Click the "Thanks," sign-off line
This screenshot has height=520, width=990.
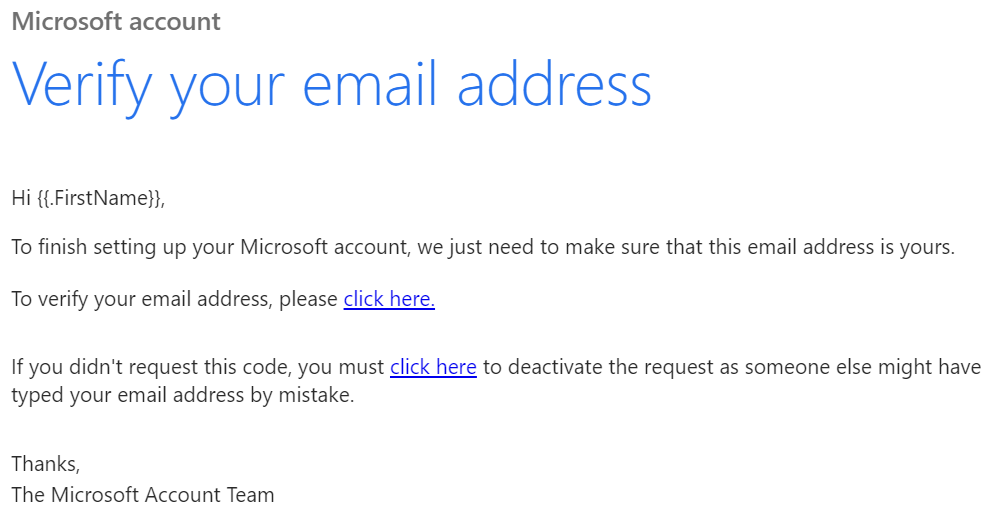46,464
